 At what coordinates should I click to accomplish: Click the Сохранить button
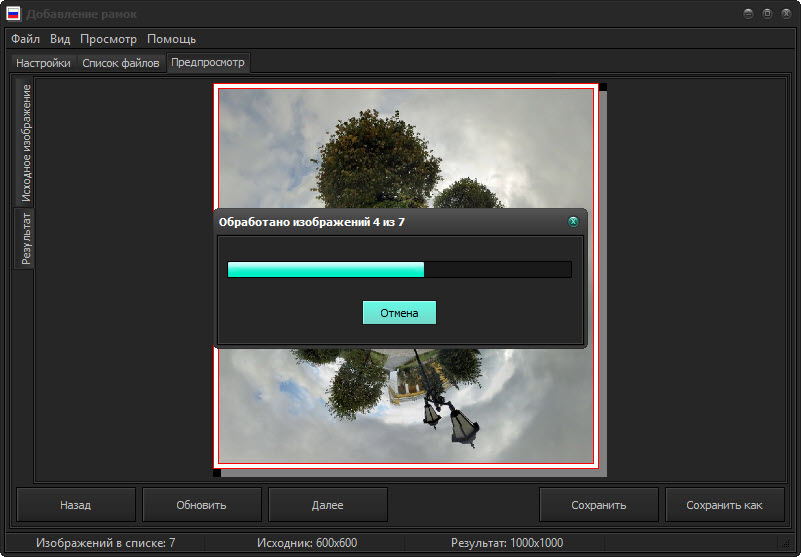(599, 505)
